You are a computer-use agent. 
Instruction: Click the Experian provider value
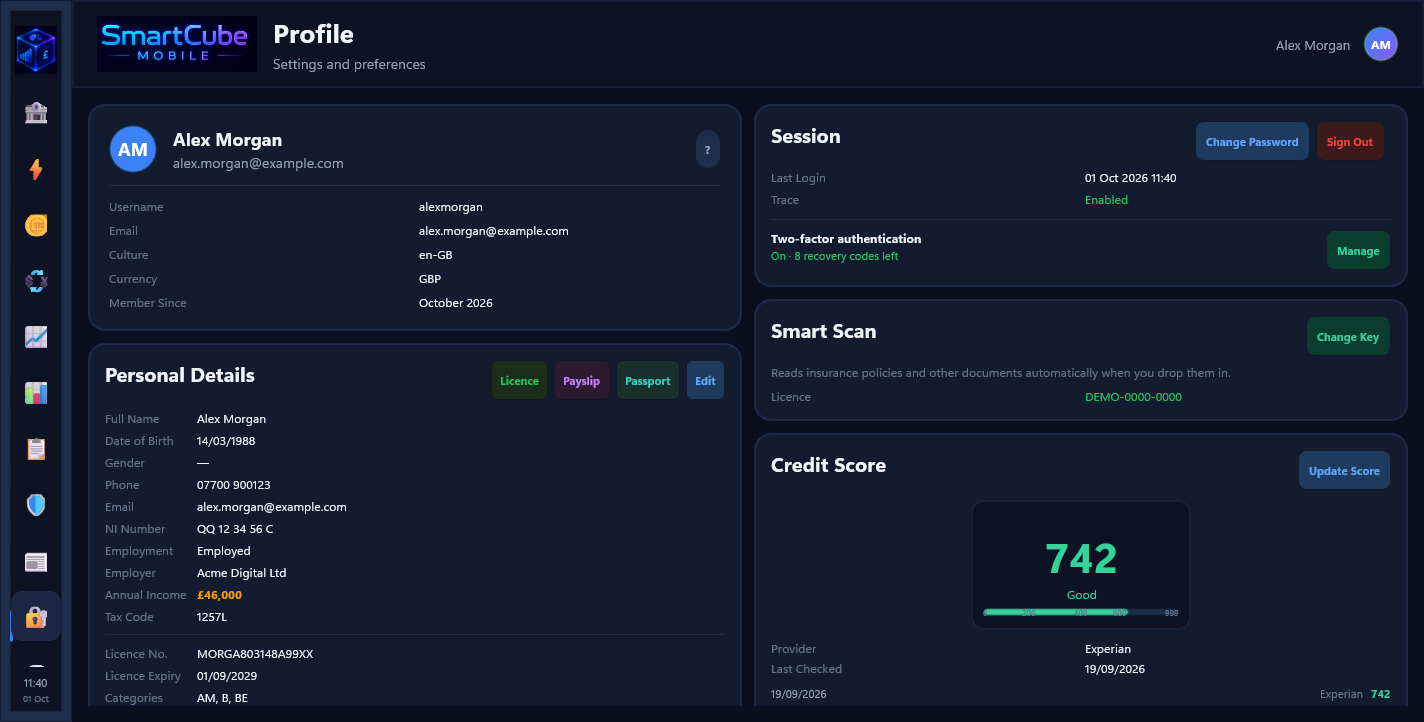1108,649
